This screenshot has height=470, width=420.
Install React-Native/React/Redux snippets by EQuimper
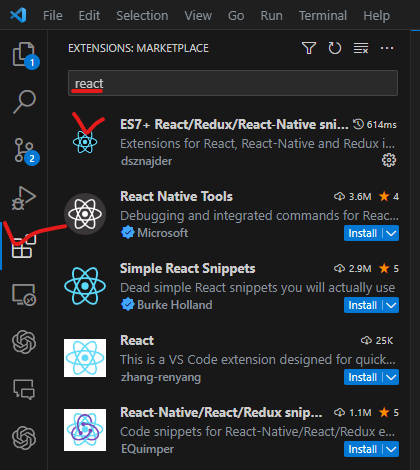coord(362,449)
